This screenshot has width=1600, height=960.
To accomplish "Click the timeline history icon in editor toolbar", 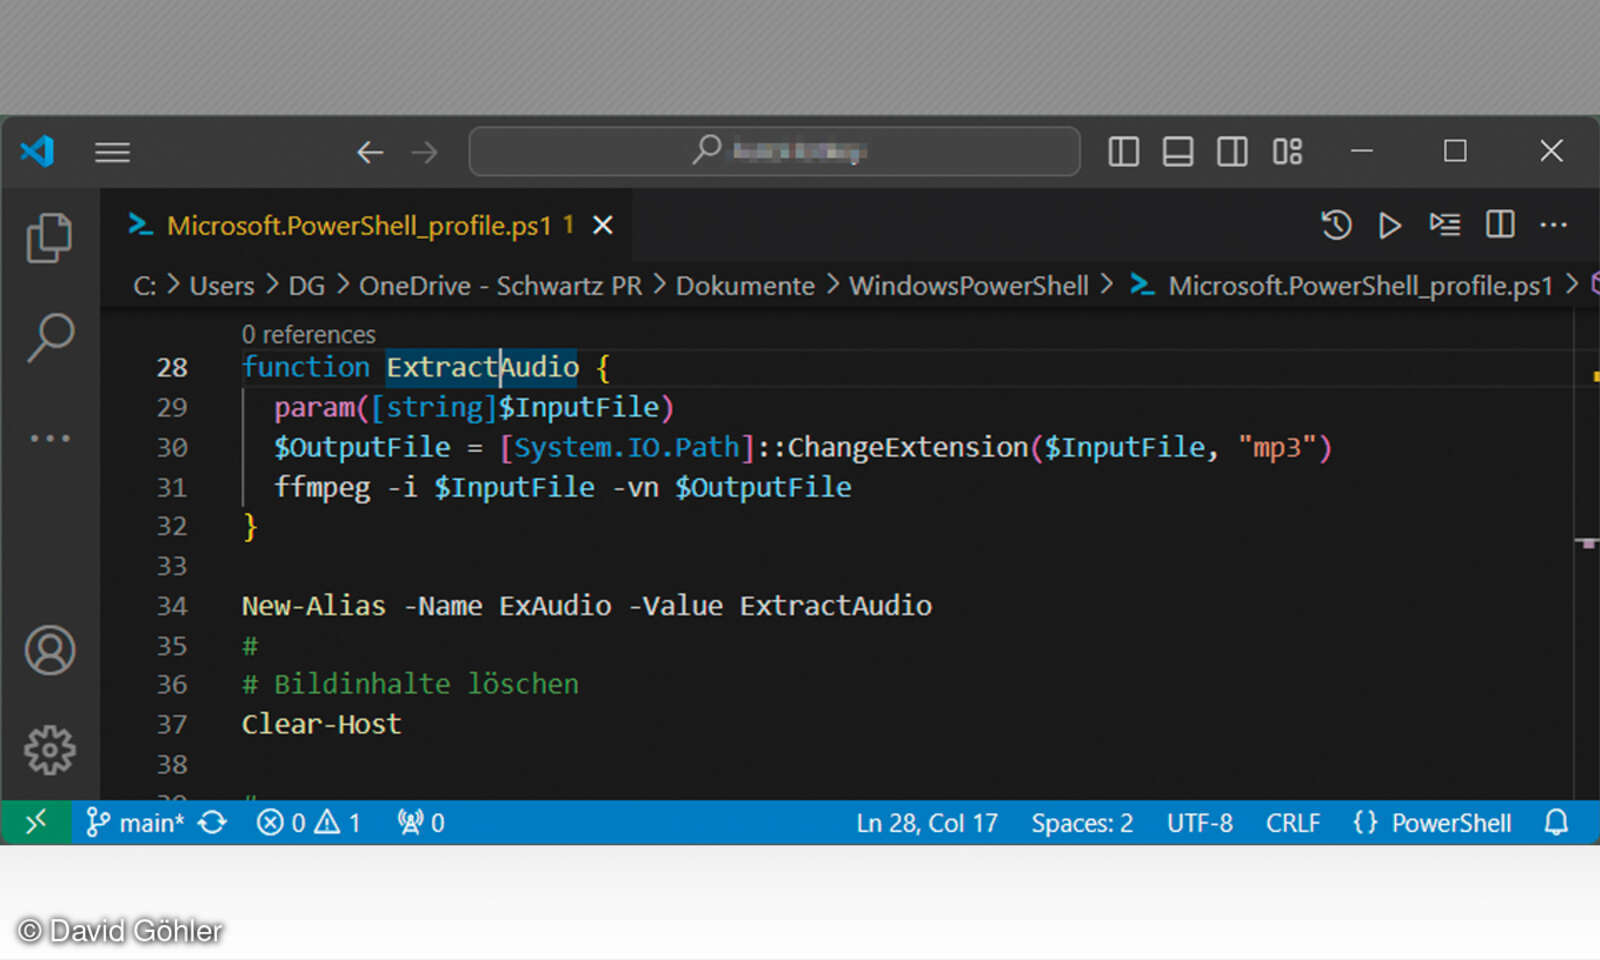I will (1336, 226).
